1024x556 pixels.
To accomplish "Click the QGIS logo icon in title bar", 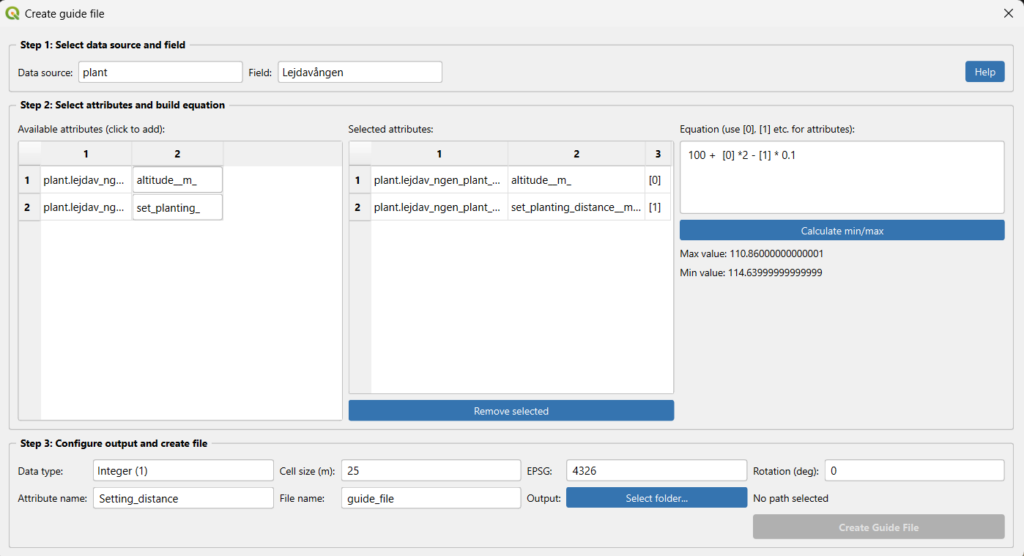I will (13, 14).
